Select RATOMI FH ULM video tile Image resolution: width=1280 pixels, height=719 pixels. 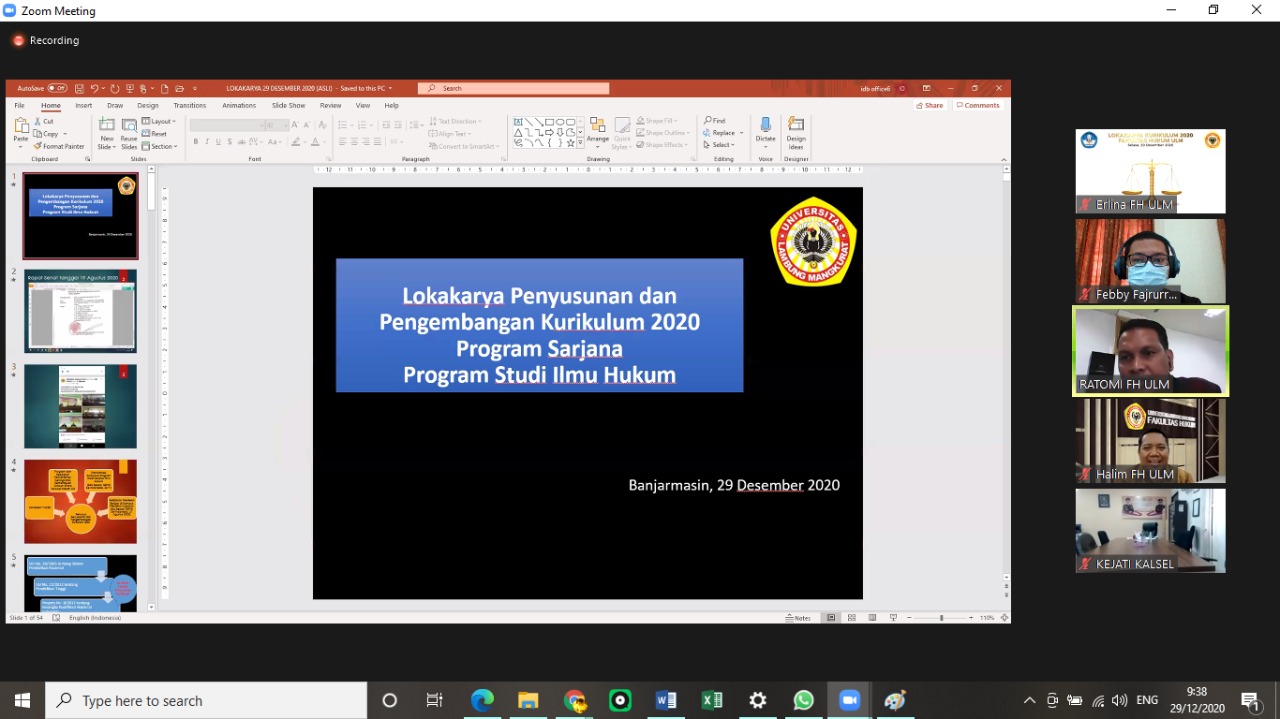coord(1150,351)
